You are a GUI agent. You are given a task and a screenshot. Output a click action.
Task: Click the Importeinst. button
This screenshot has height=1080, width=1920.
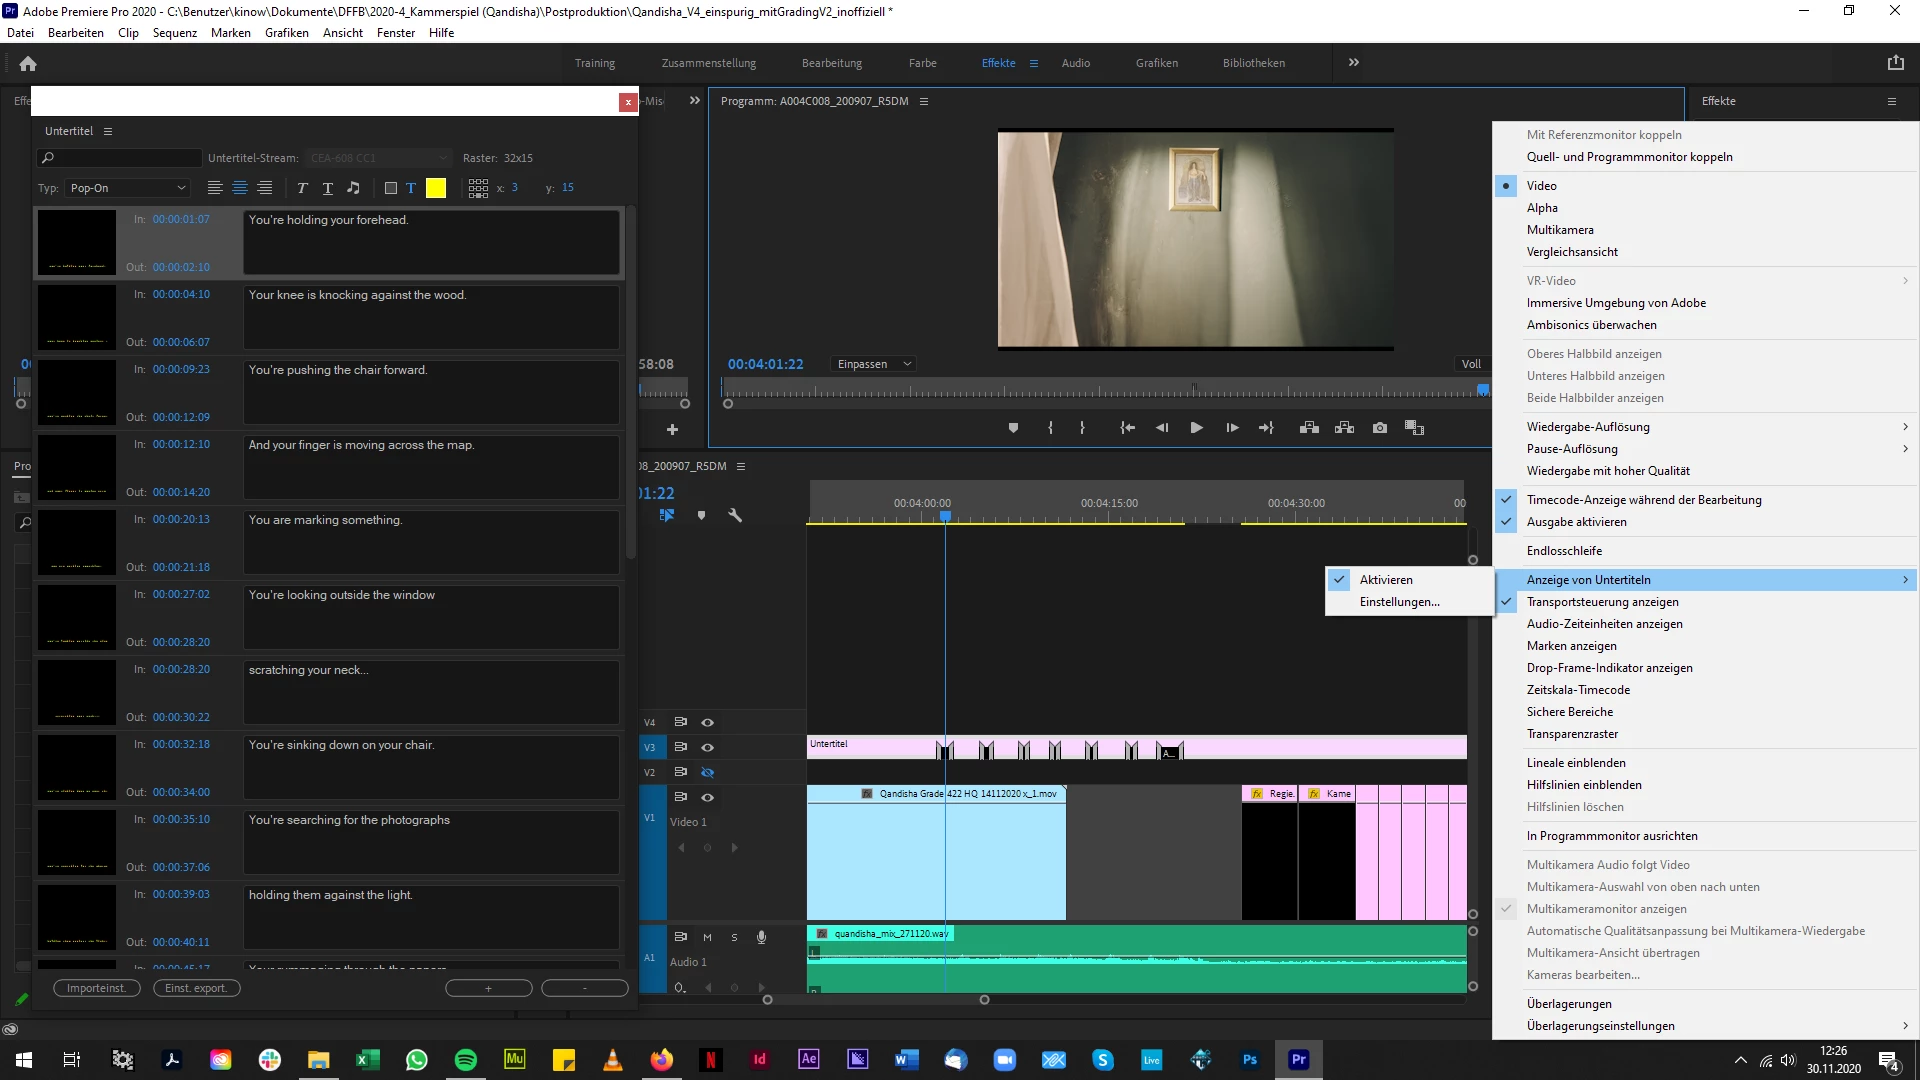(96, 988)
